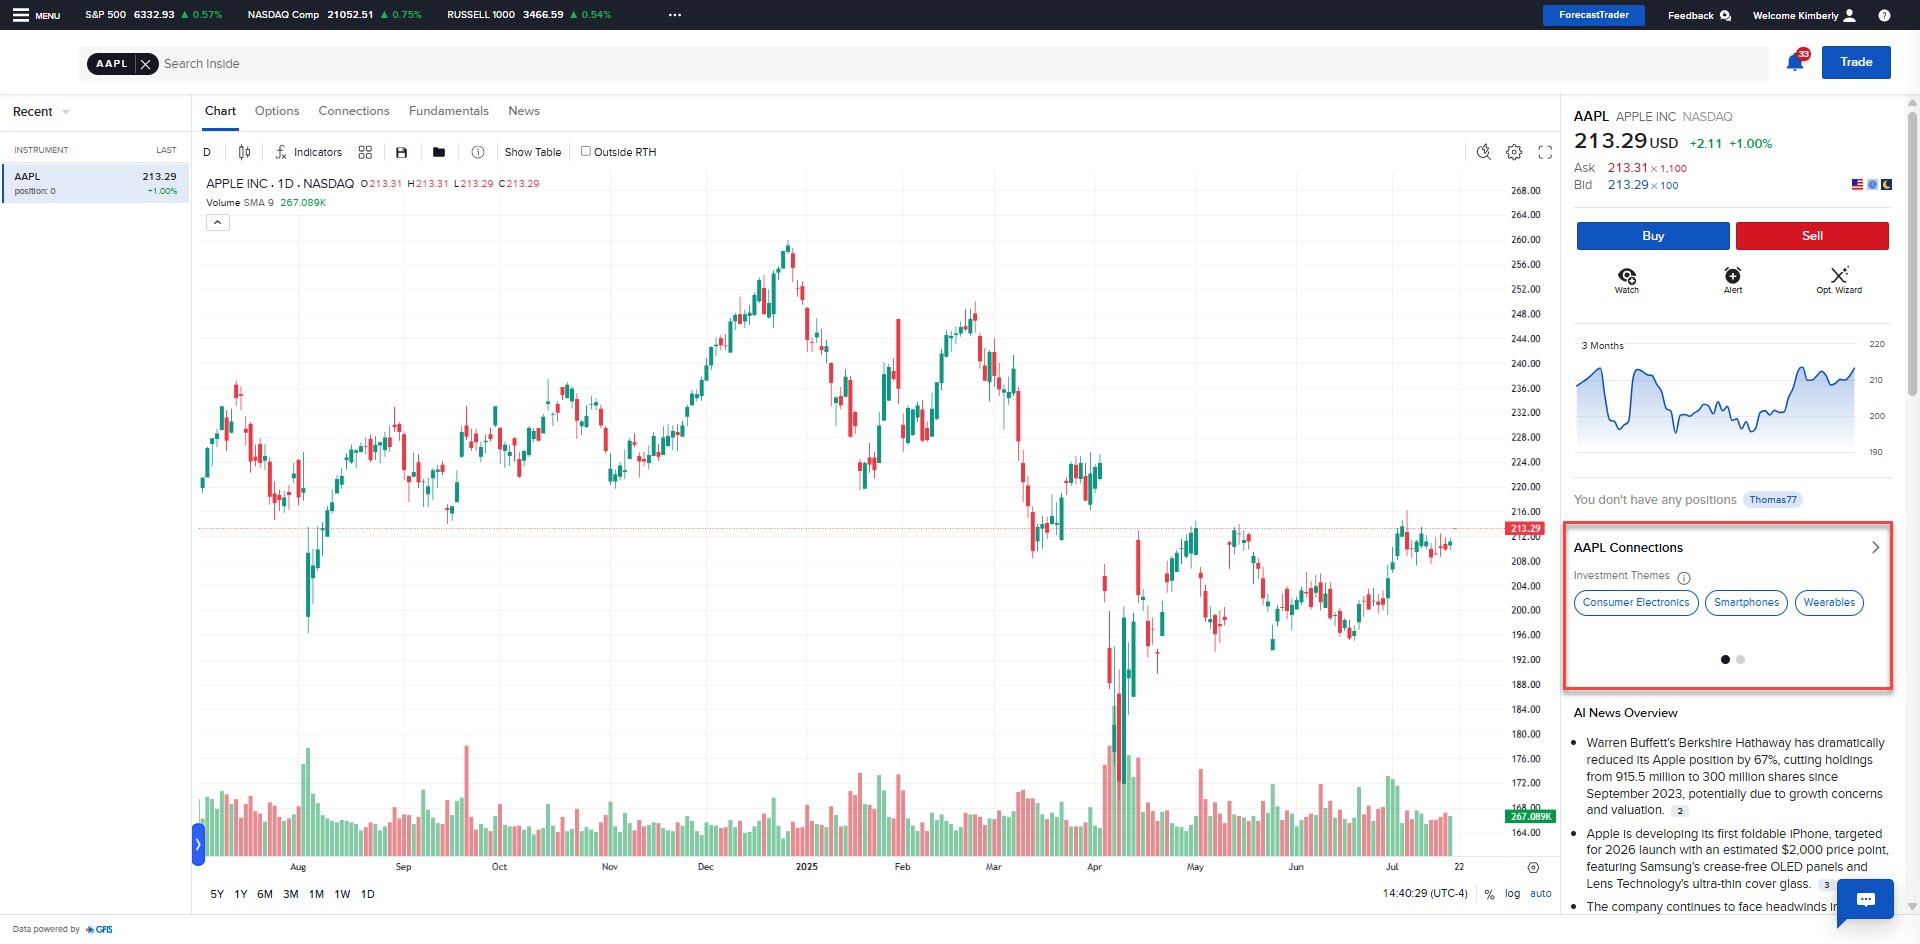Toggle percent scale on the chart
This screenshot has height=944, width=1920.
point(1489,894)
